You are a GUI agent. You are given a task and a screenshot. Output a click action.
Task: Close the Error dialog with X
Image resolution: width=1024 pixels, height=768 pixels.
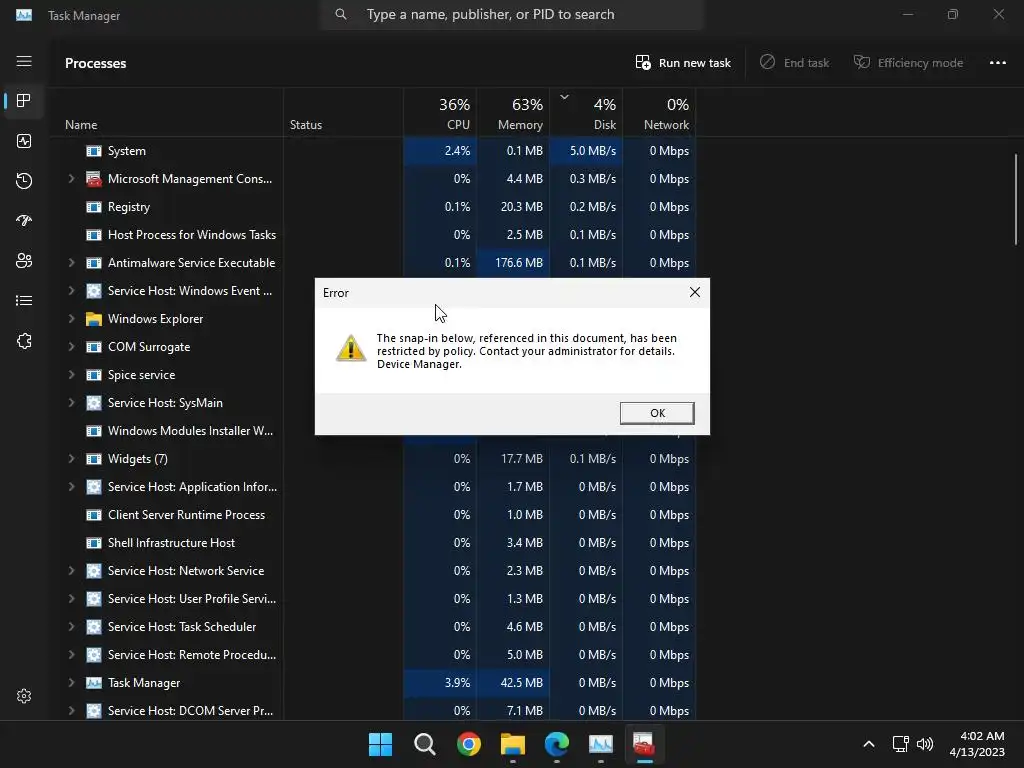pyautogui.click(x=695, y=293)
